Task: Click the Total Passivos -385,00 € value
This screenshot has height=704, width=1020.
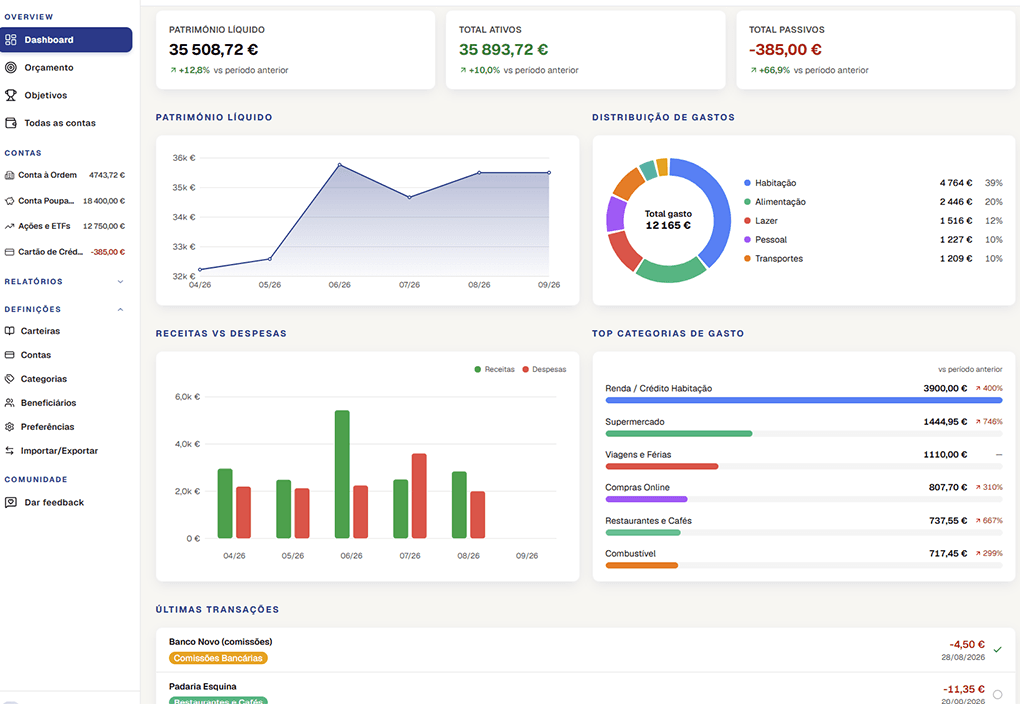Action: 785,49
